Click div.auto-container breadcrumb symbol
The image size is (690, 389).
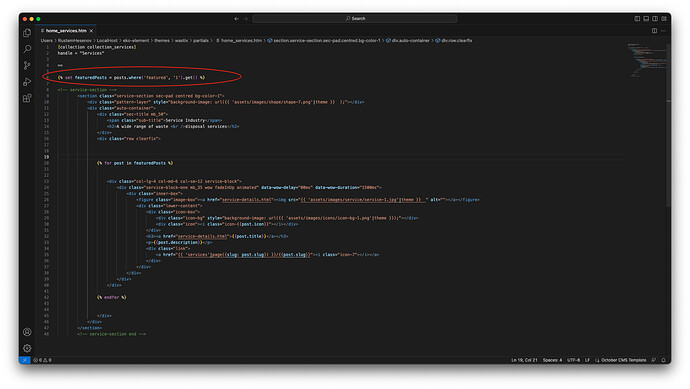(x=408, y=40)
